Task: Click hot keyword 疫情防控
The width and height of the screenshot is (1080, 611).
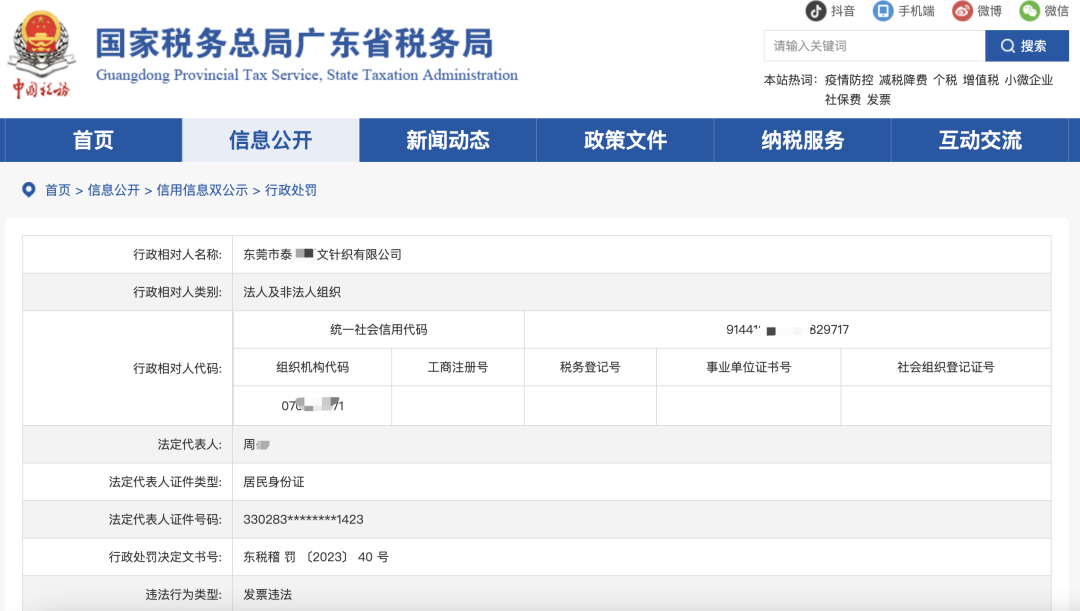Action: 849,80
